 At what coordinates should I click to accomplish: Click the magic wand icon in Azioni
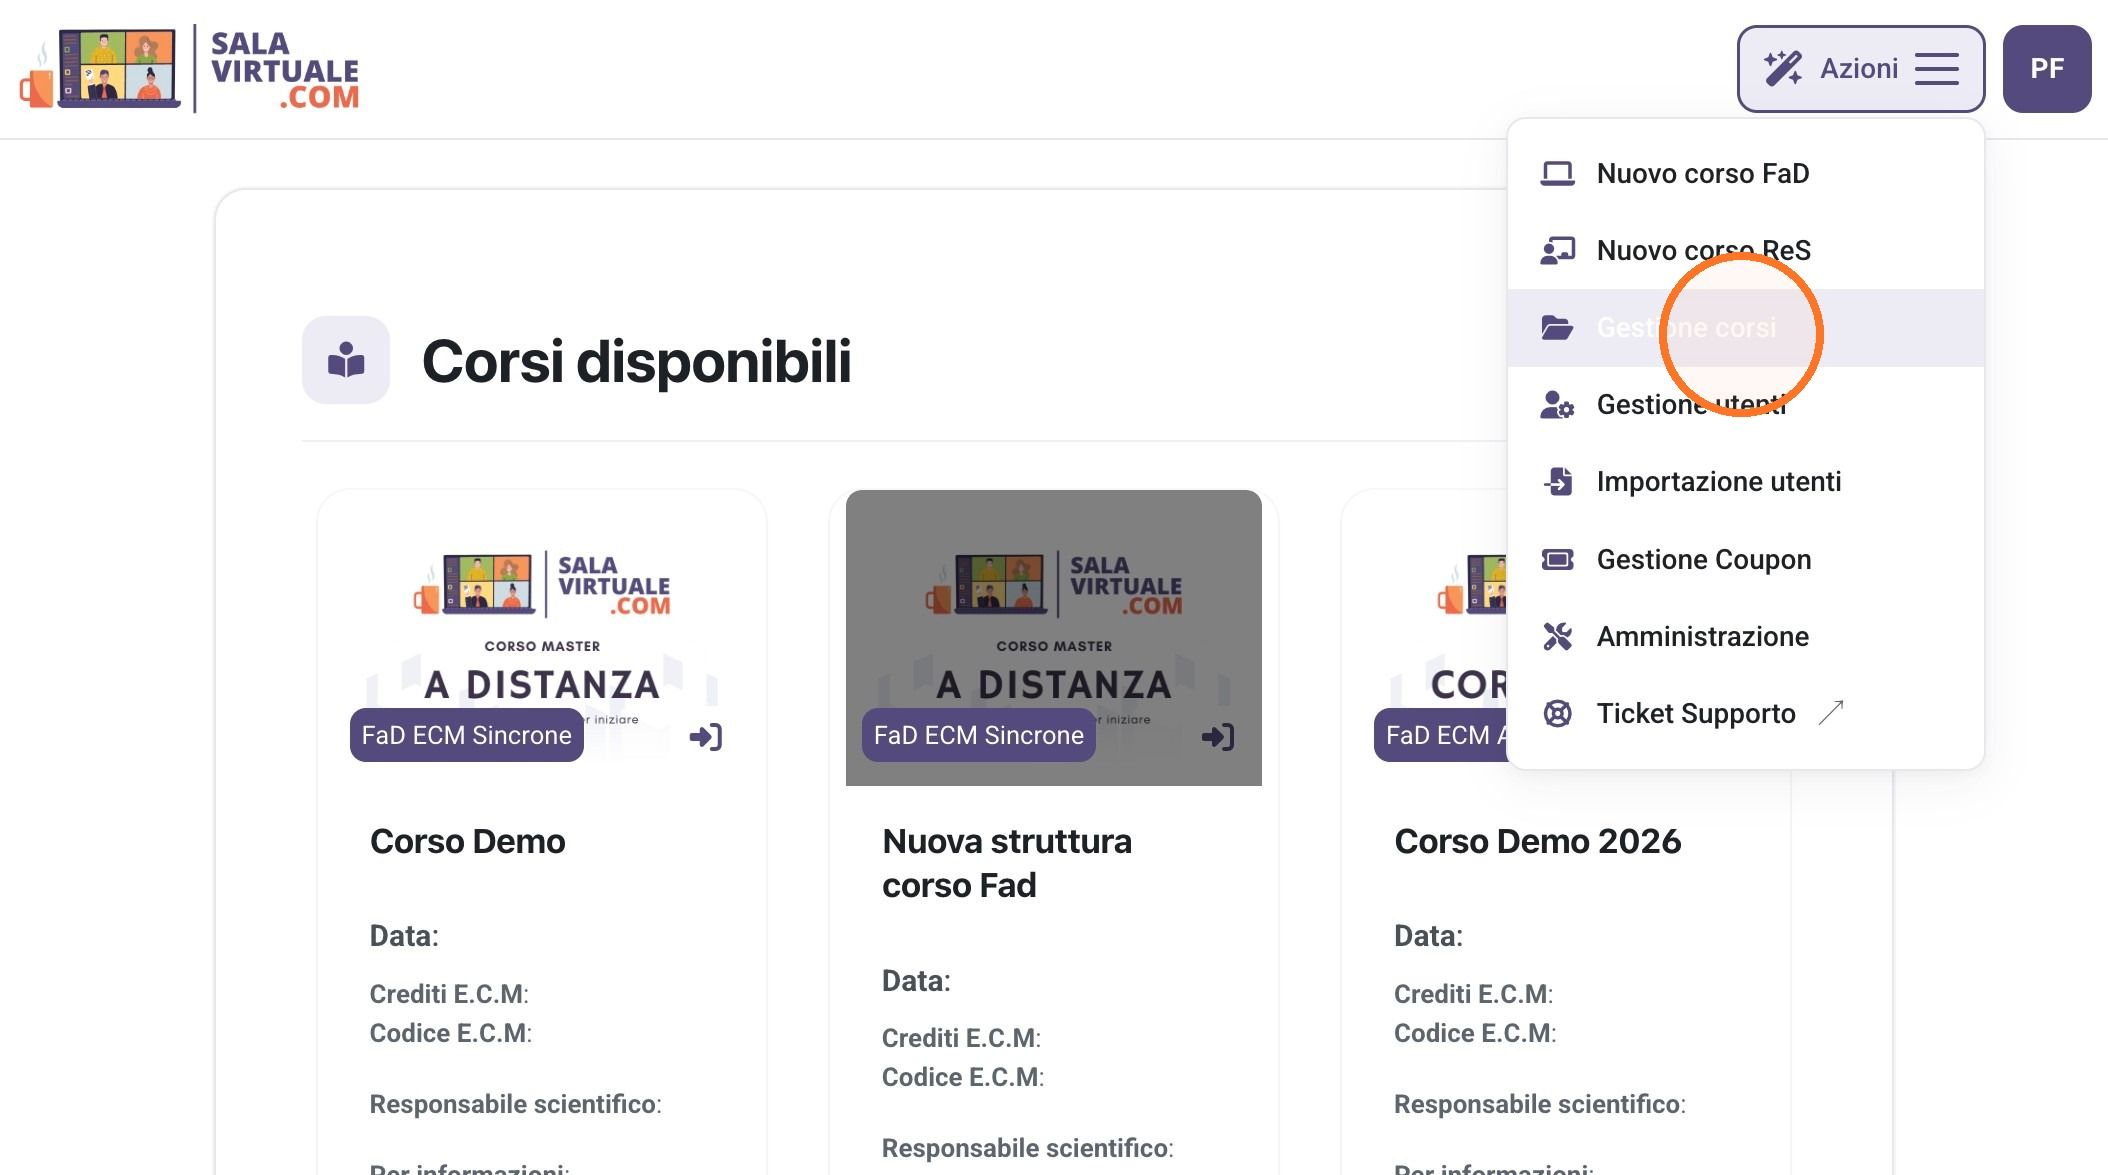1782,69
